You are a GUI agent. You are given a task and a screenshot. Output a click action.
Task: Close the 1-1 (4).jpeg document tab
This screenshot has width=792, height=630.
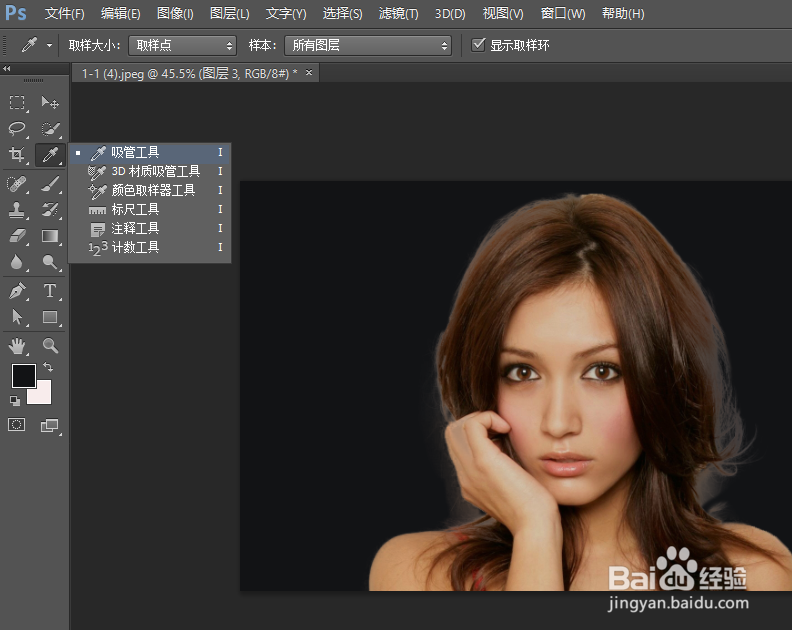(309, 73)
